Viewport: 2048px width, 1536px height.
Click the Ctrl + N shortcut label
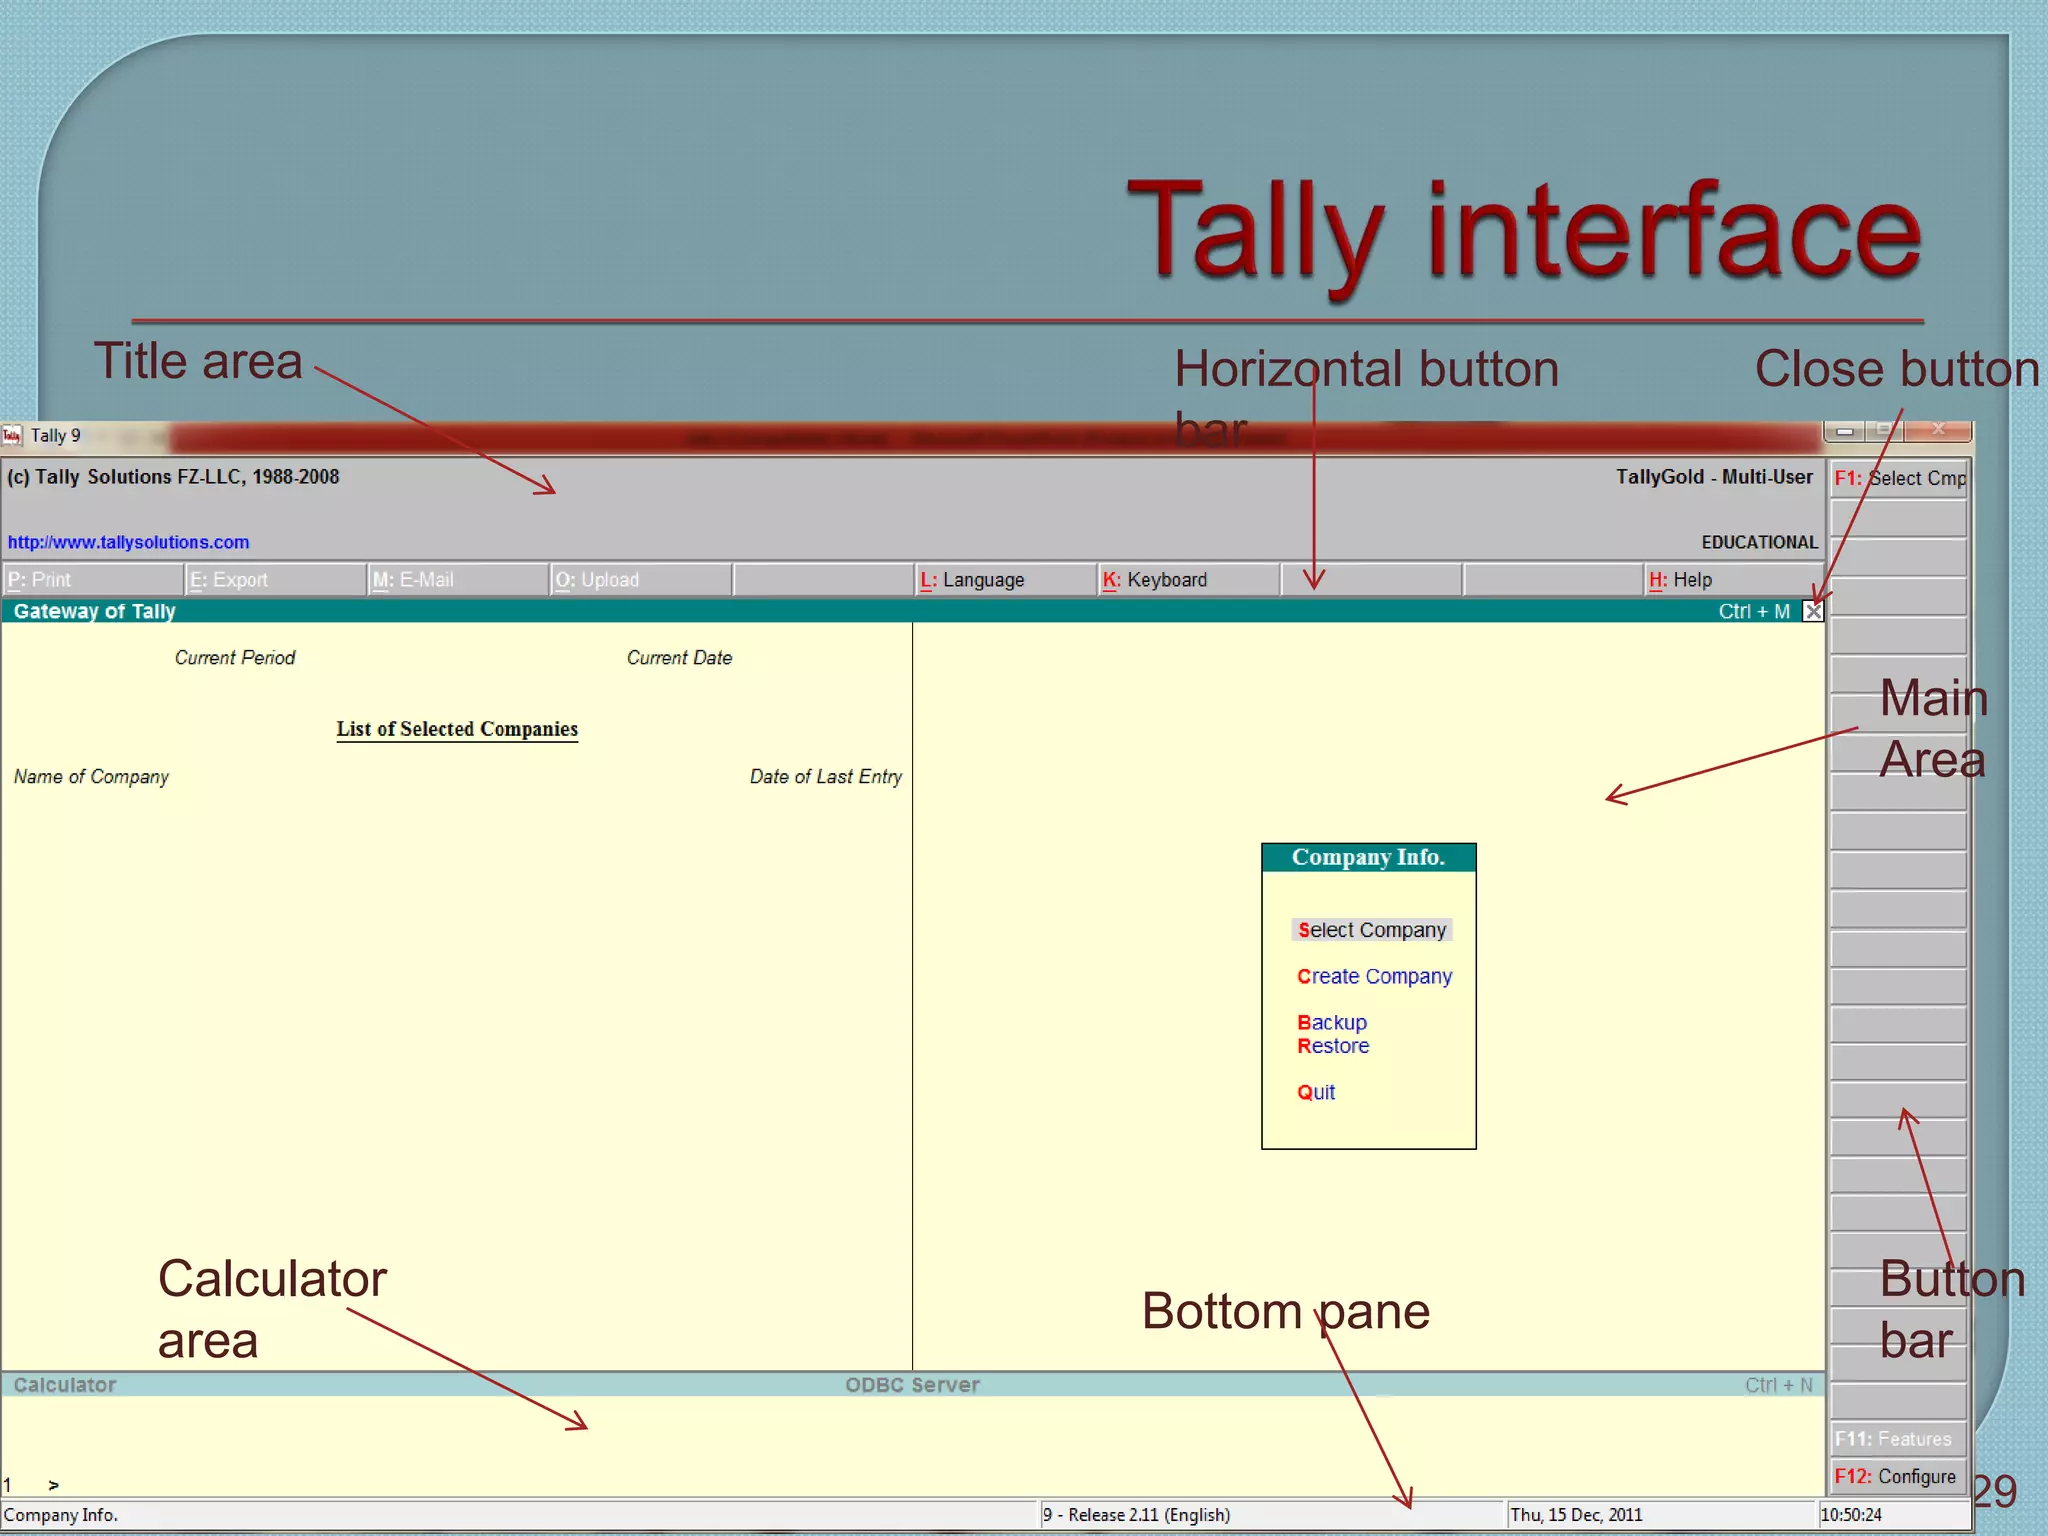[1779, 1385]
